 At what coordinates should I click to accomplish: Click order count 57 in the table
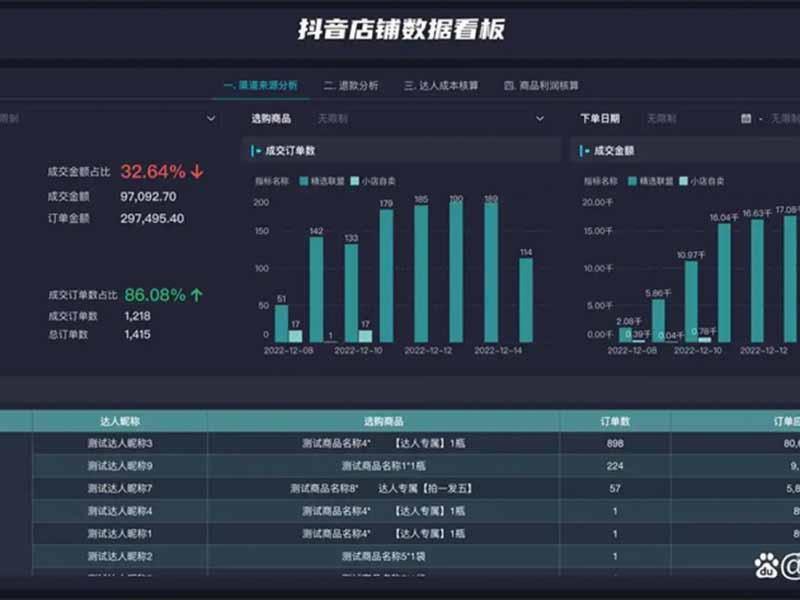[615, 488]
